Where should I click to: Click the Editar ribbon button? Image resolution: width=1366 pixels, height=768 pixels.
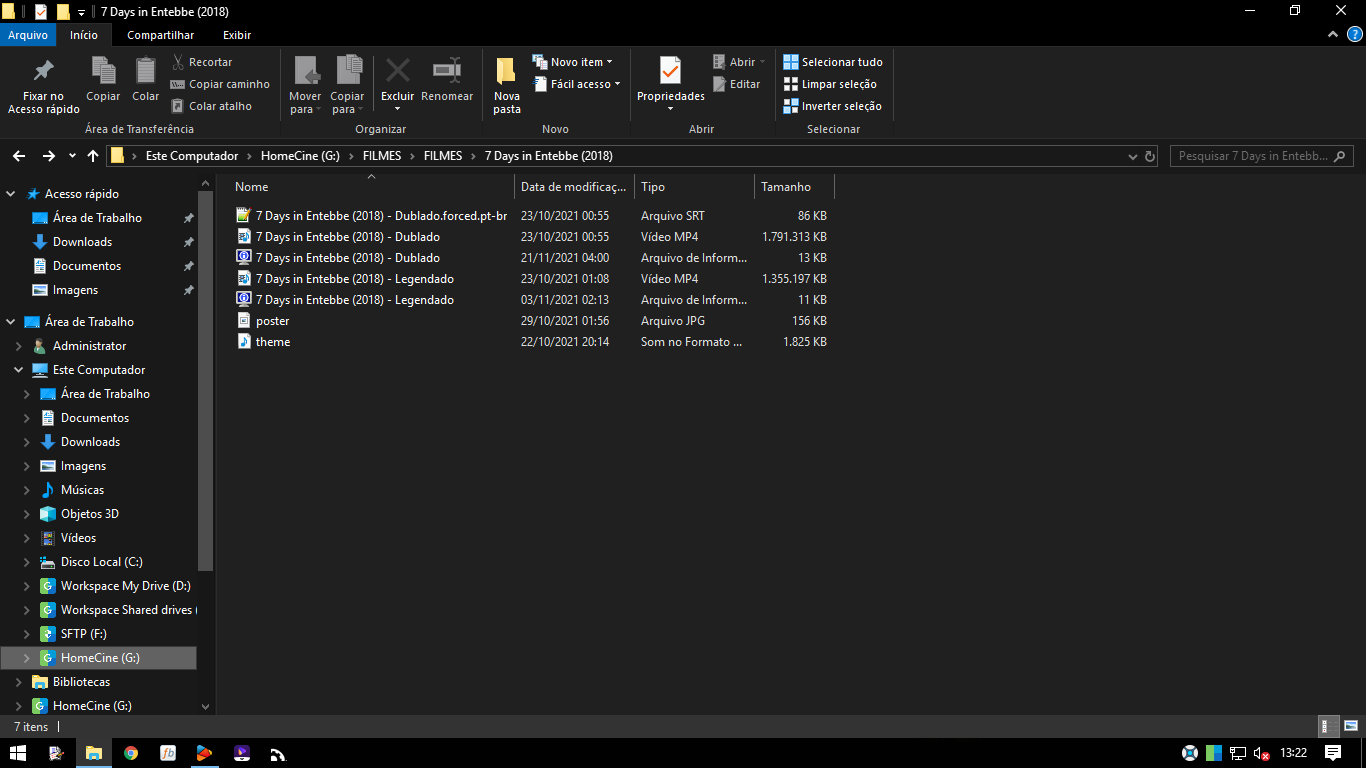pyautogui.click(x=737, y=84)
